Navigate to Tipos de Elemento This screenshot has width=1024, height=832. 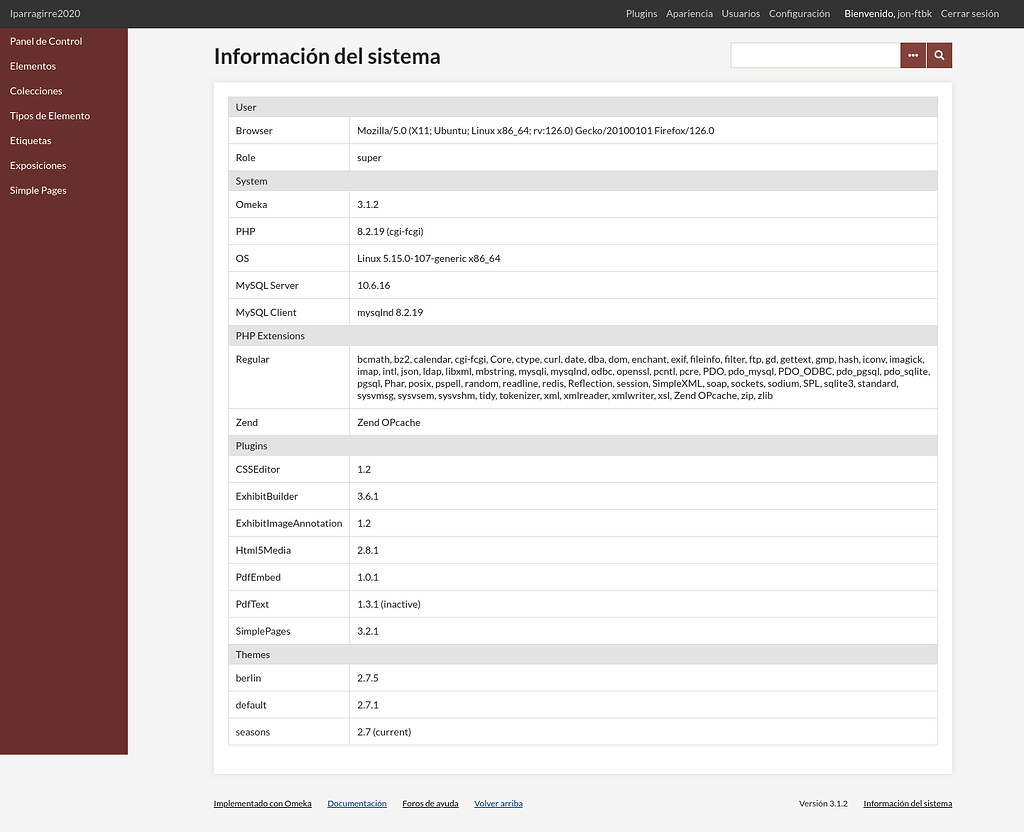coord(48,115)
